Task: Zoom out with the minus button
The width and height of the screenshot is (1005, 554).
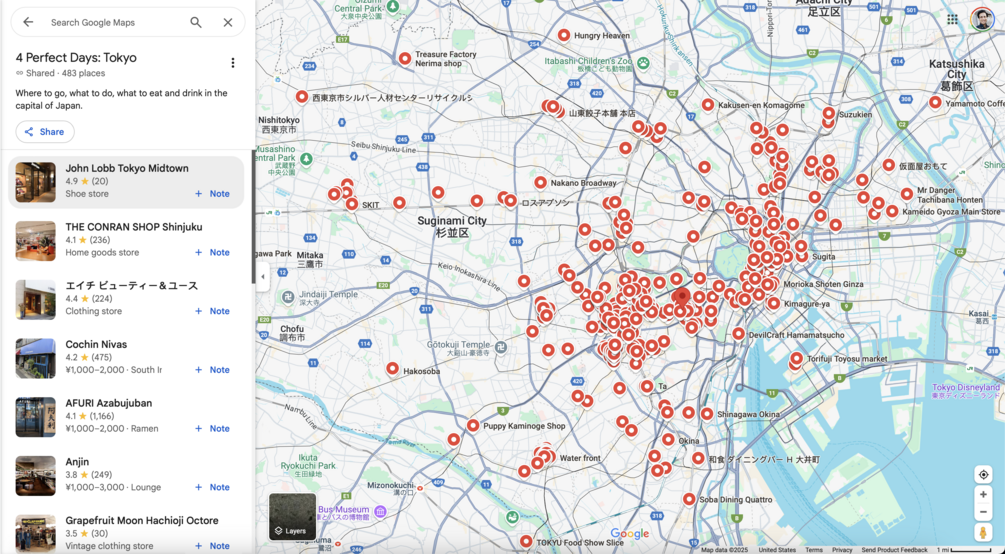Action: [983, 512]
